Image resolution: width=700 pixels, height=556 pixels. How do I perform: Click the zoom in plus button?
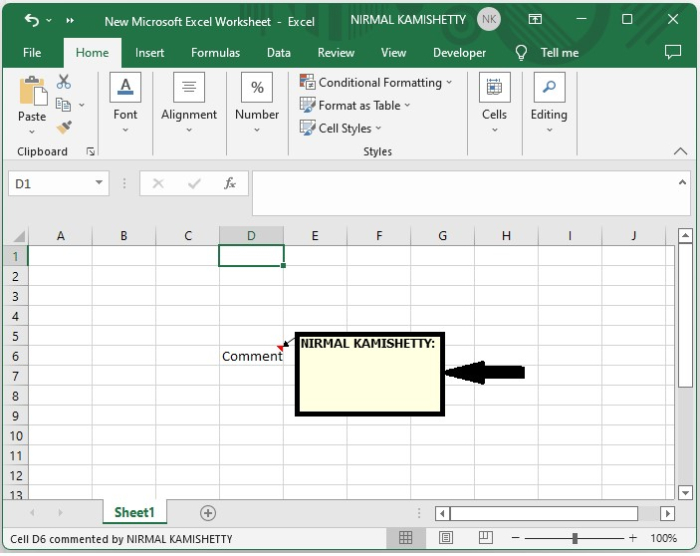pyautogui.click(x=633, y=538)
